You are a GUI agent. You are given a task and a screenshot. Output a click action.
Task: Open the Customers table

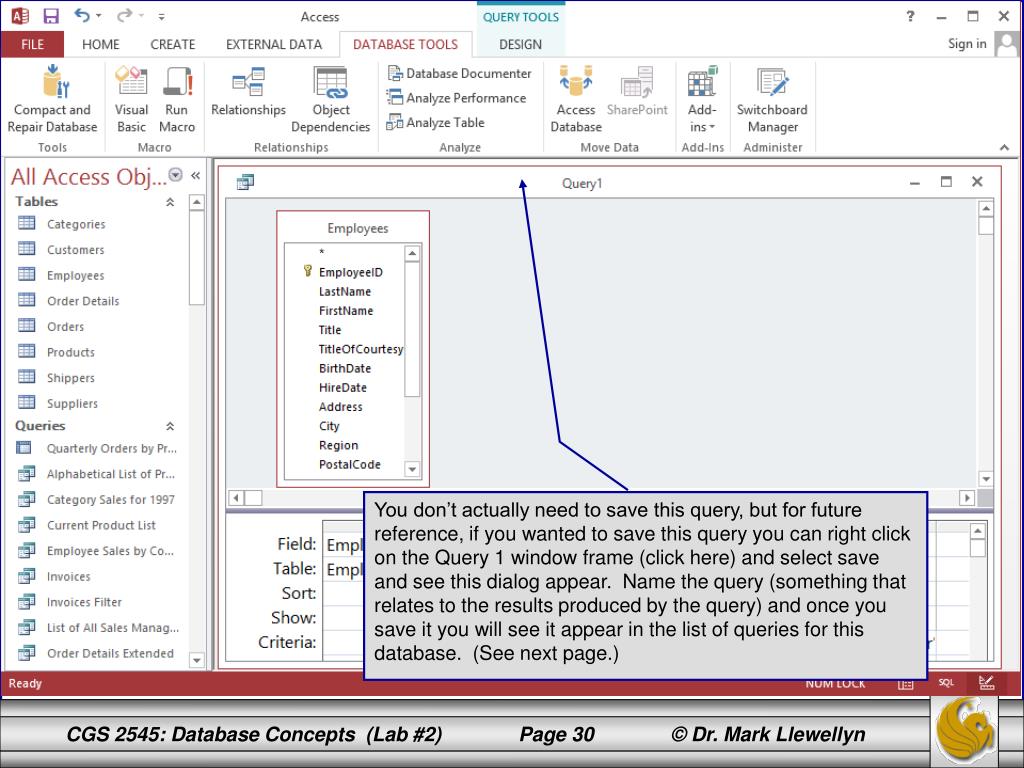tap(75, 249)
